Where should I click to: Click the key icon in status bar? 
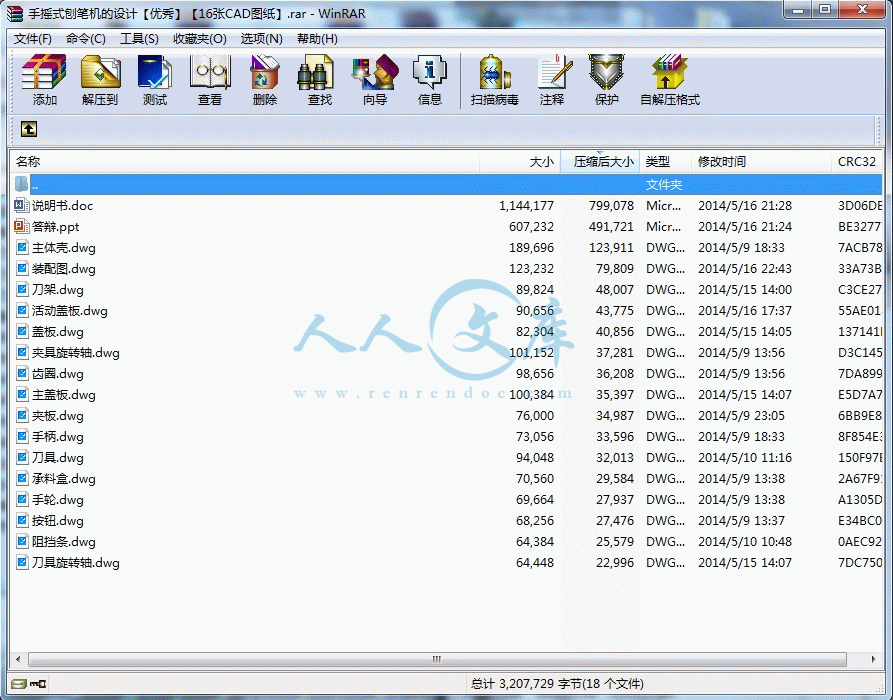(x=38, y=683)
